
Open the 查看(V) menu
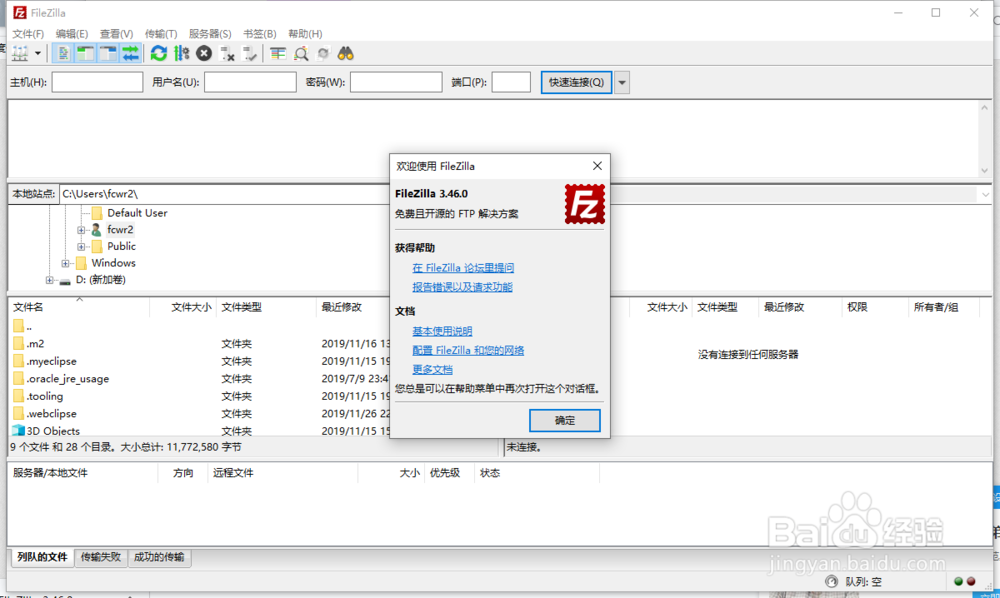click(x=116, y=34)
